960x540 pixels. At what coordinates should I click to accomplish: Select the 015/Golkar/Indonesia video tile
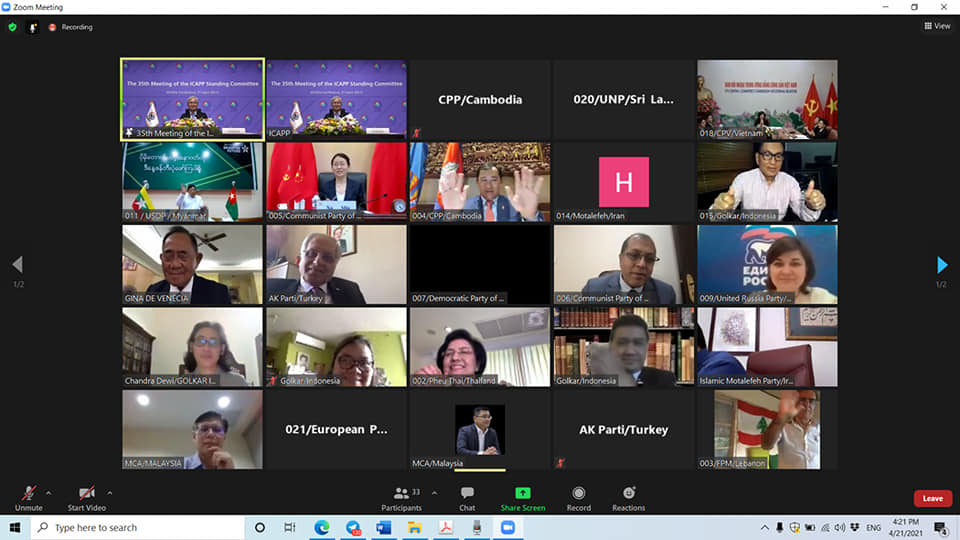(767, 182)
